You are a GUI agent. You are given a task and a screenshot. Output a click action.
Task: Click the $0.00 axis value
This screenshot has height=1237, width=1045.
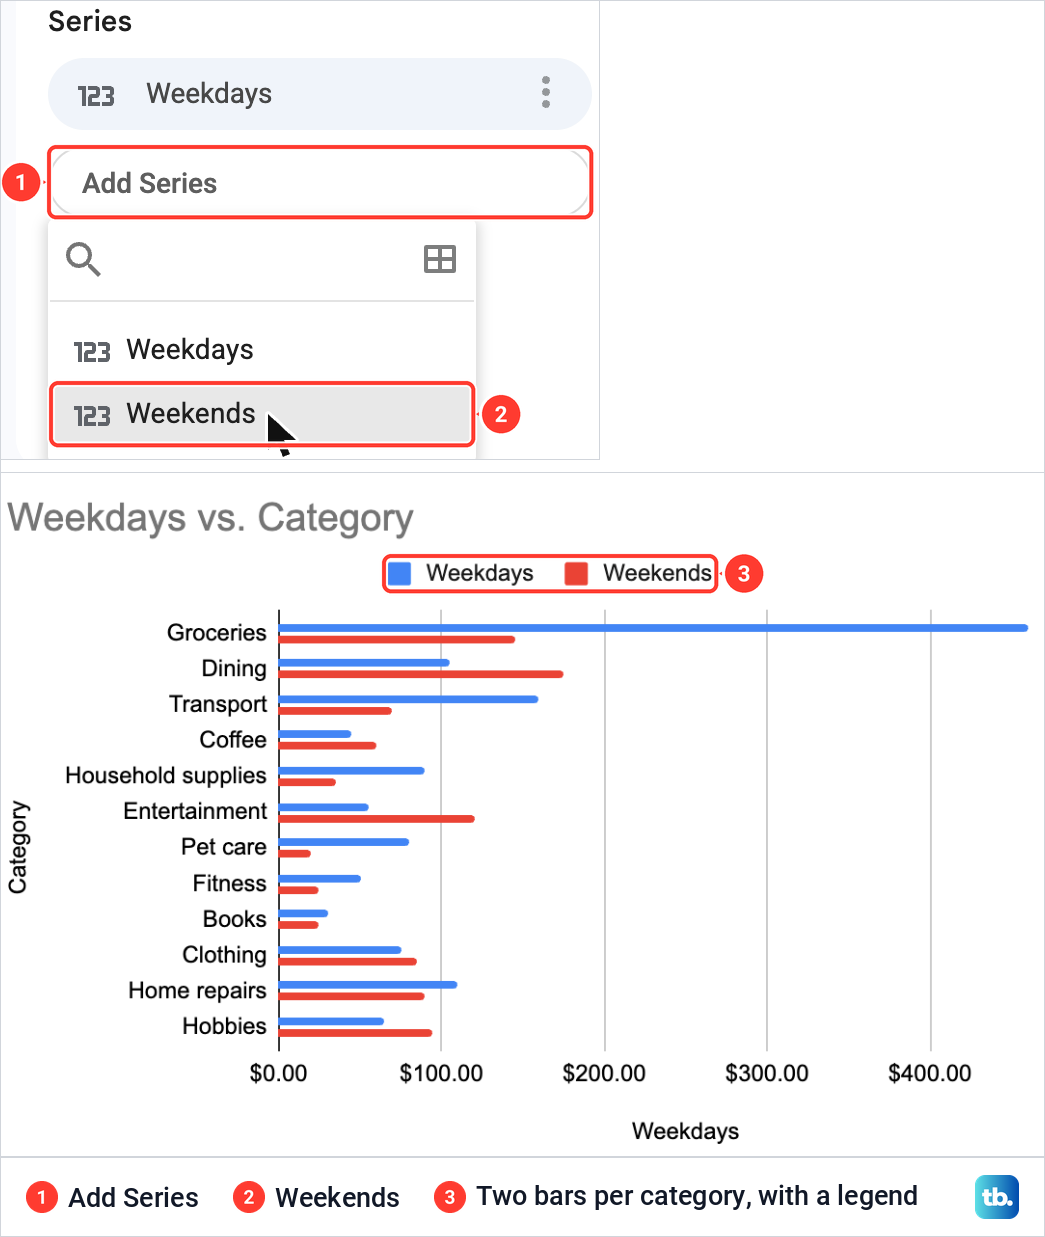click(279, 1074)
